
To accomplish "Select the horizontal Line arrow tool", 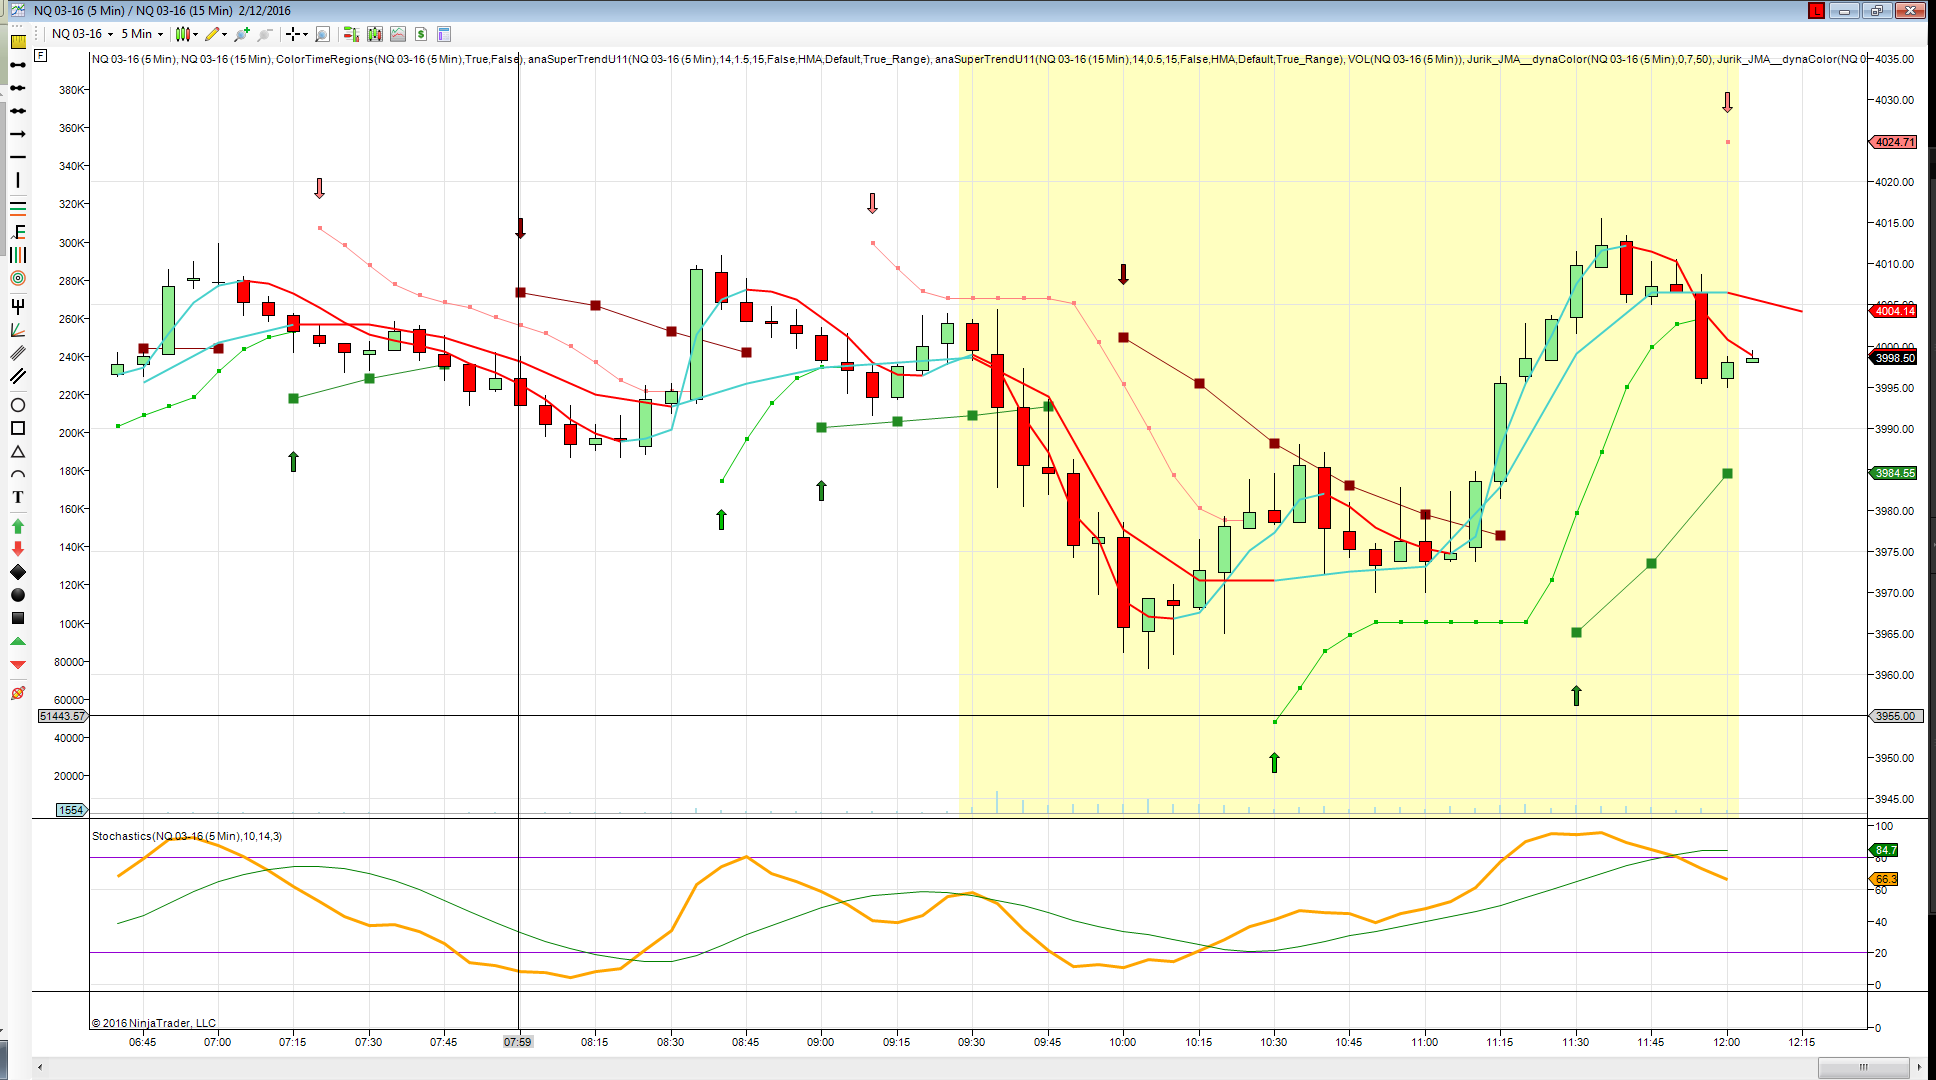I will 18,134.
